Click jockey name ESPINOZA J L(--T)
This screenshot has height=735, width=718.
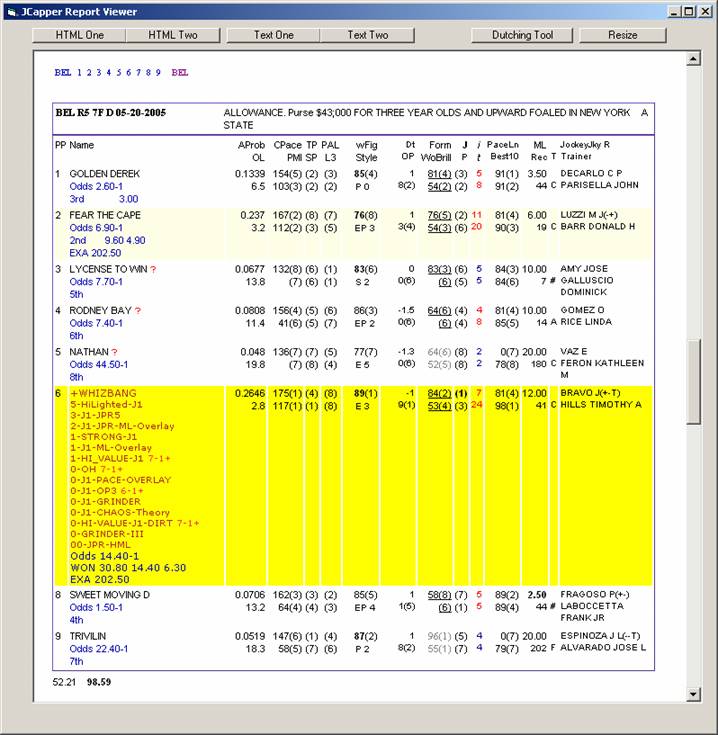coord(600,636)
